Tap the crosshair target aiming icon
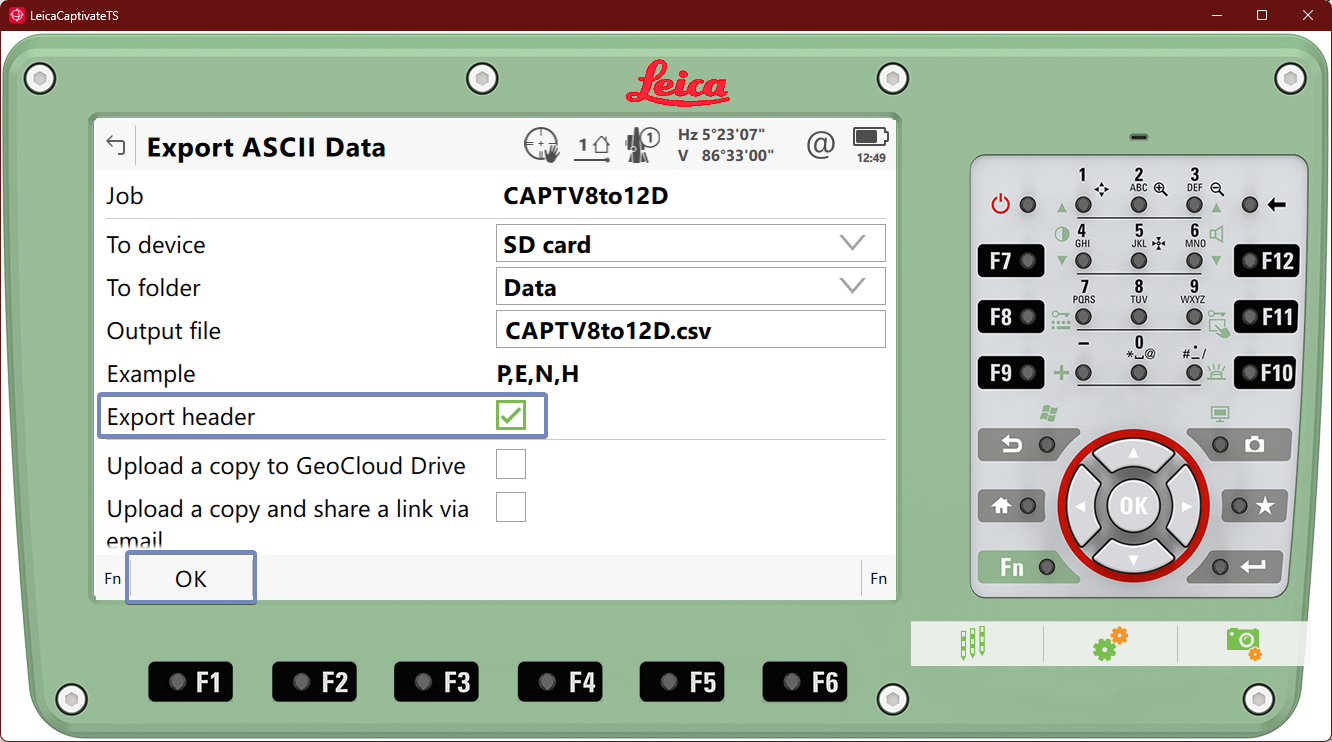1332x742 pixels. coord(541,145)
